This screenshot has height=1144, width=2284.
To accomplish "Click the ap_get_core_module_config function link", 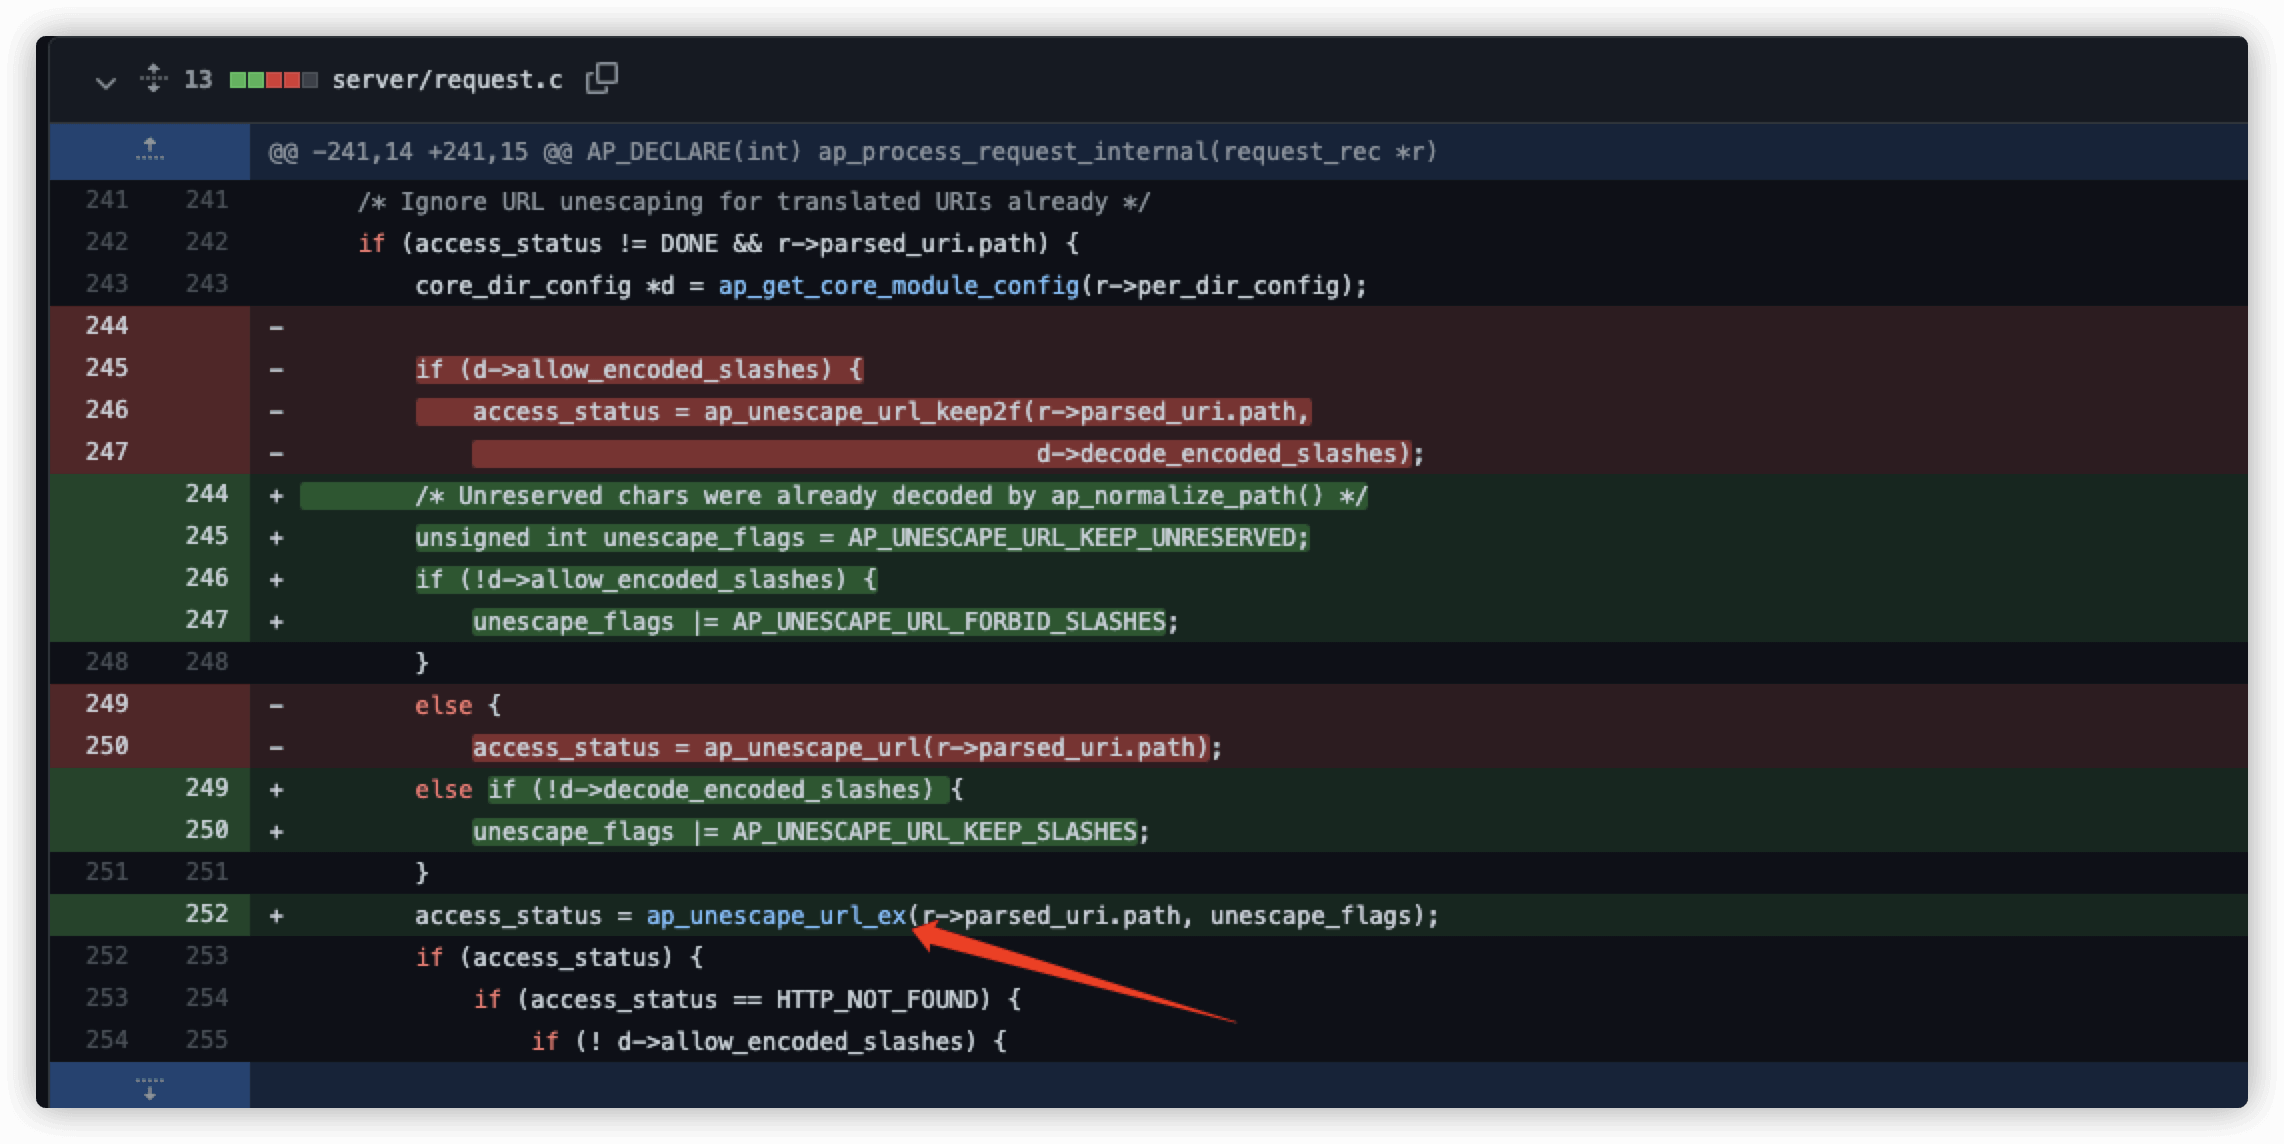I will point(898,286).
